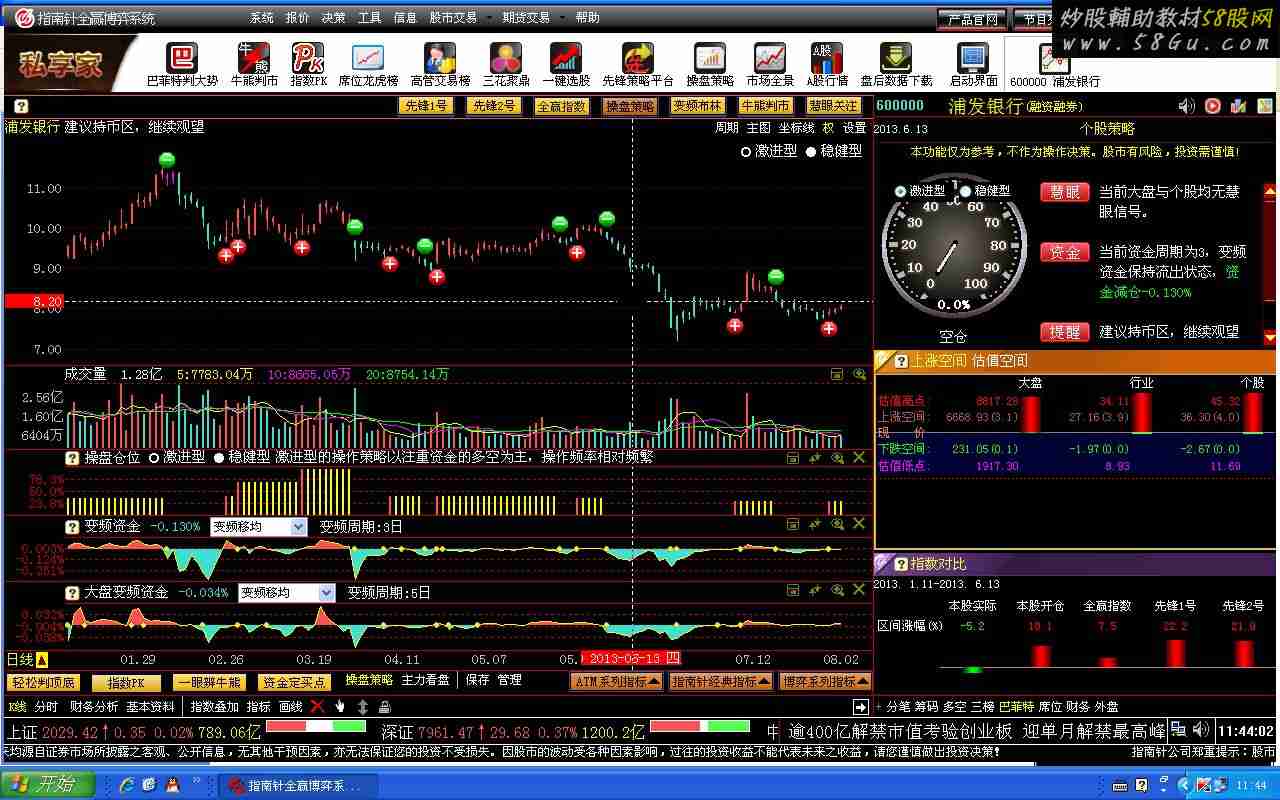1280x800 pixels.
Task: Expand the 指南针经典指标 list
Action: click(x=720, y=681)
